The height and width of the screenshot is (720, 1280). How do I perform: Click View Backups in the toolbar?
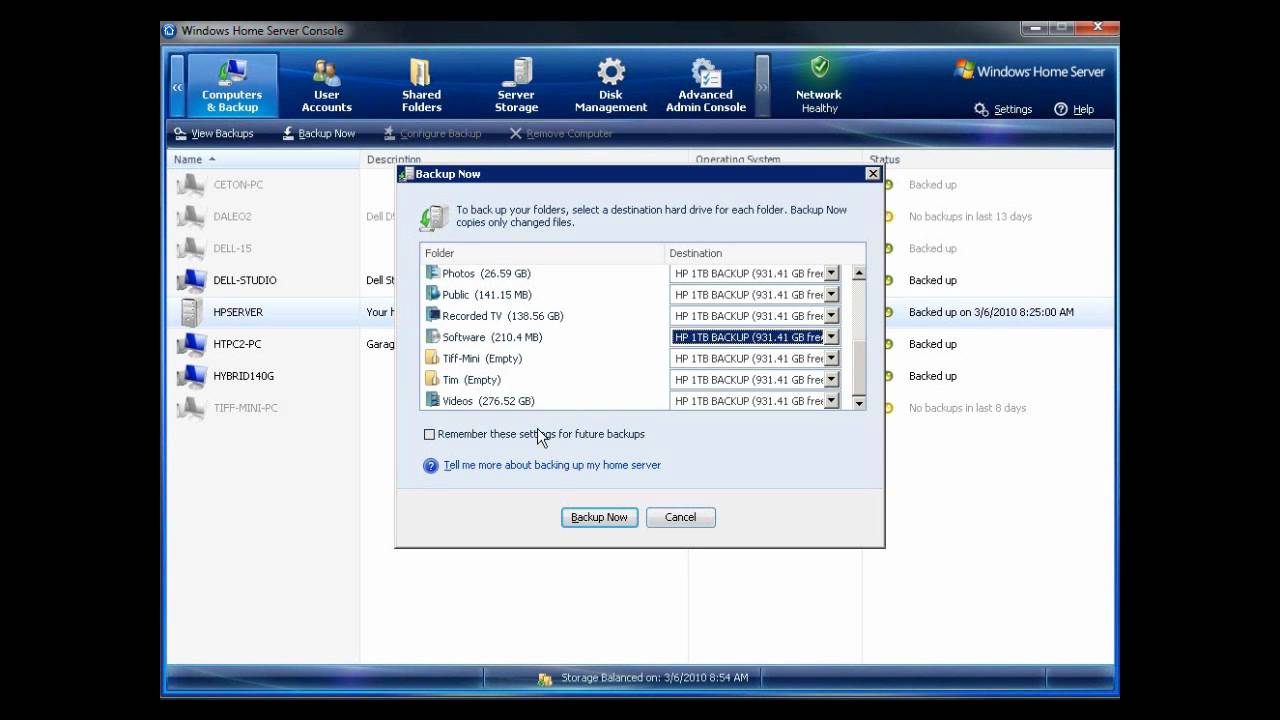pos(213,133)
